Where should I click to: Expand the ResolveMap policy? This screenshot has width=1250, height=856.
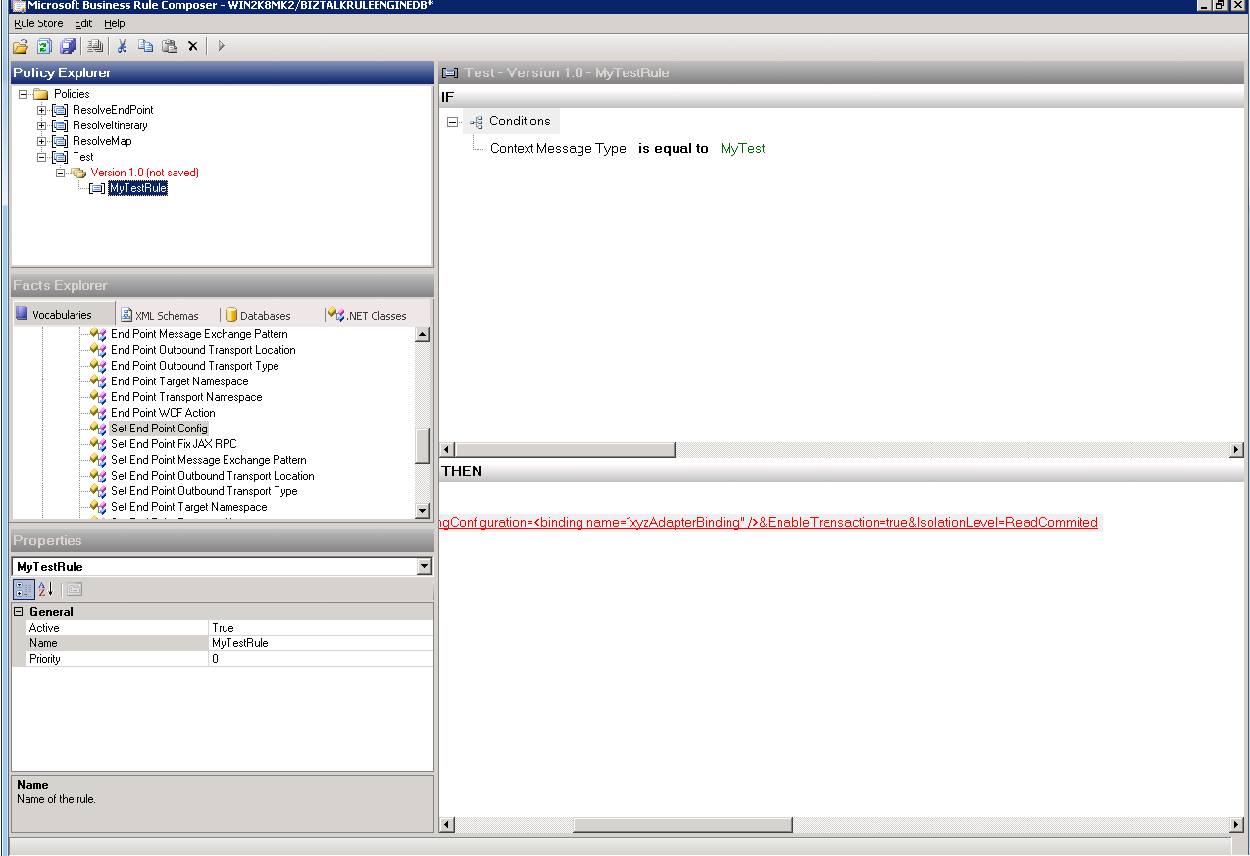[x=42, y=141]
